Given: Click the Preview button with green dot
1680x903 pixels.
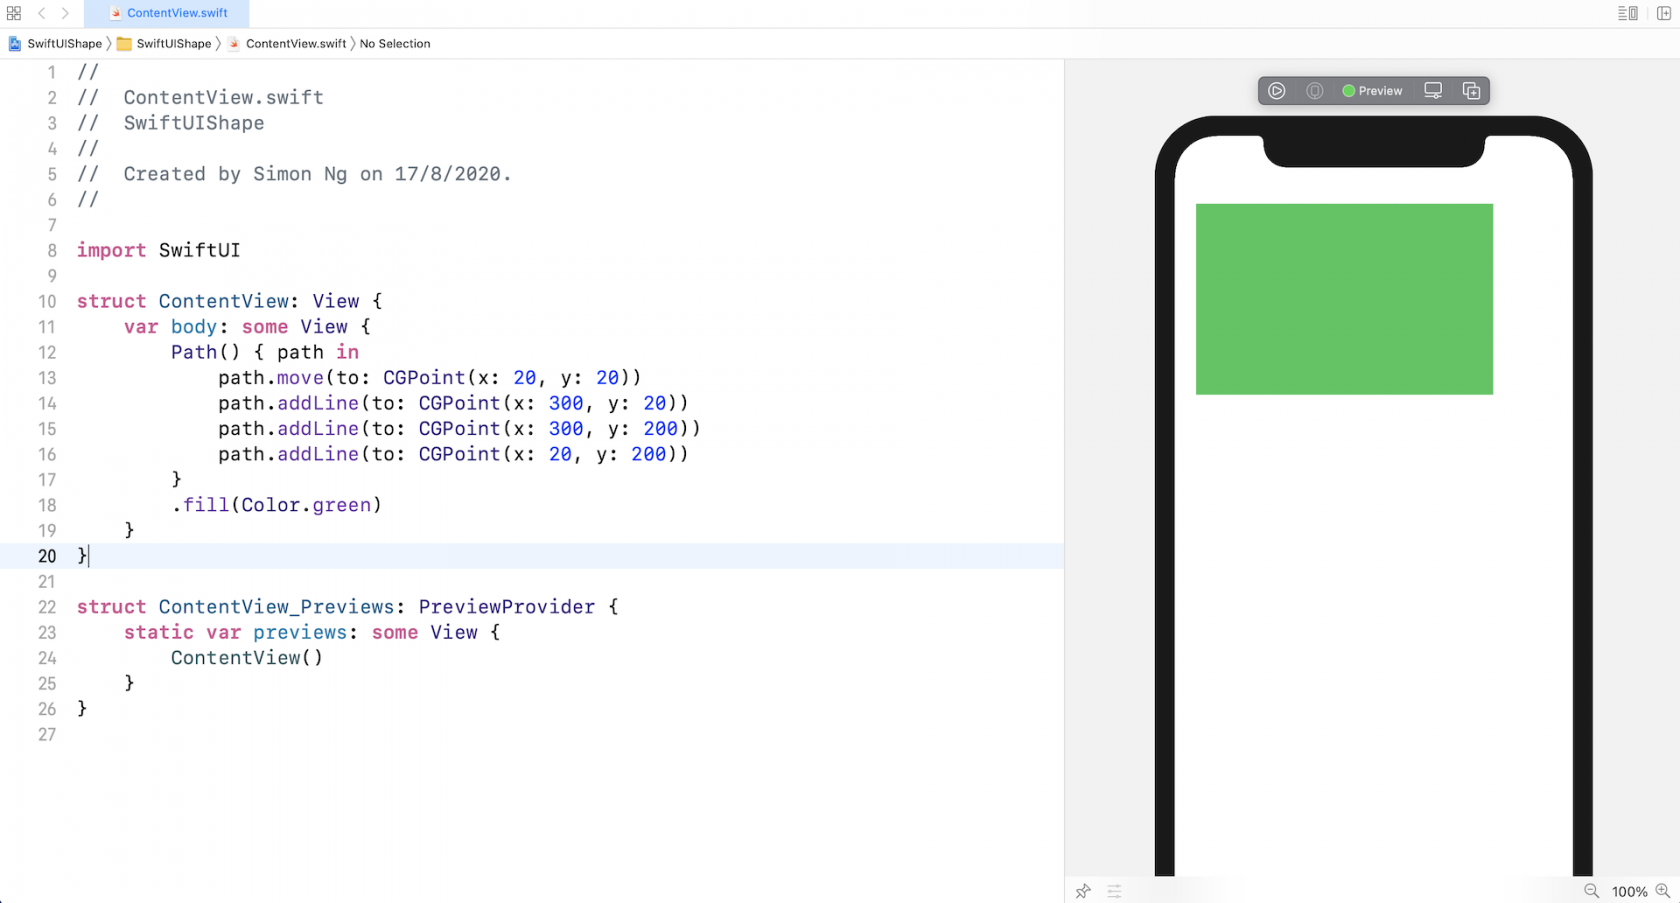Looking at the screenshot, I should coord(1372,90).
